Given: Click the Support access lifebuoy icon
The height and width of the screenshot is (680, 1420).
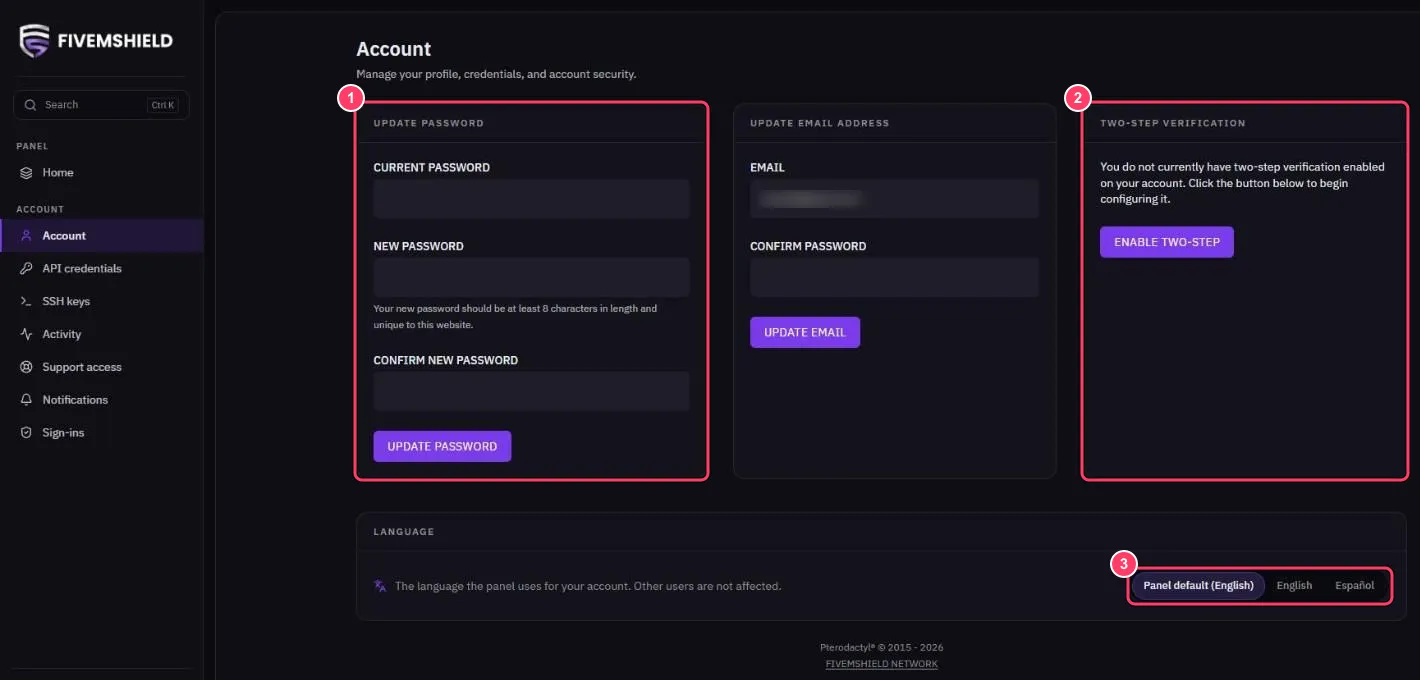Looking at the screenshot, I should click(27, 368).
